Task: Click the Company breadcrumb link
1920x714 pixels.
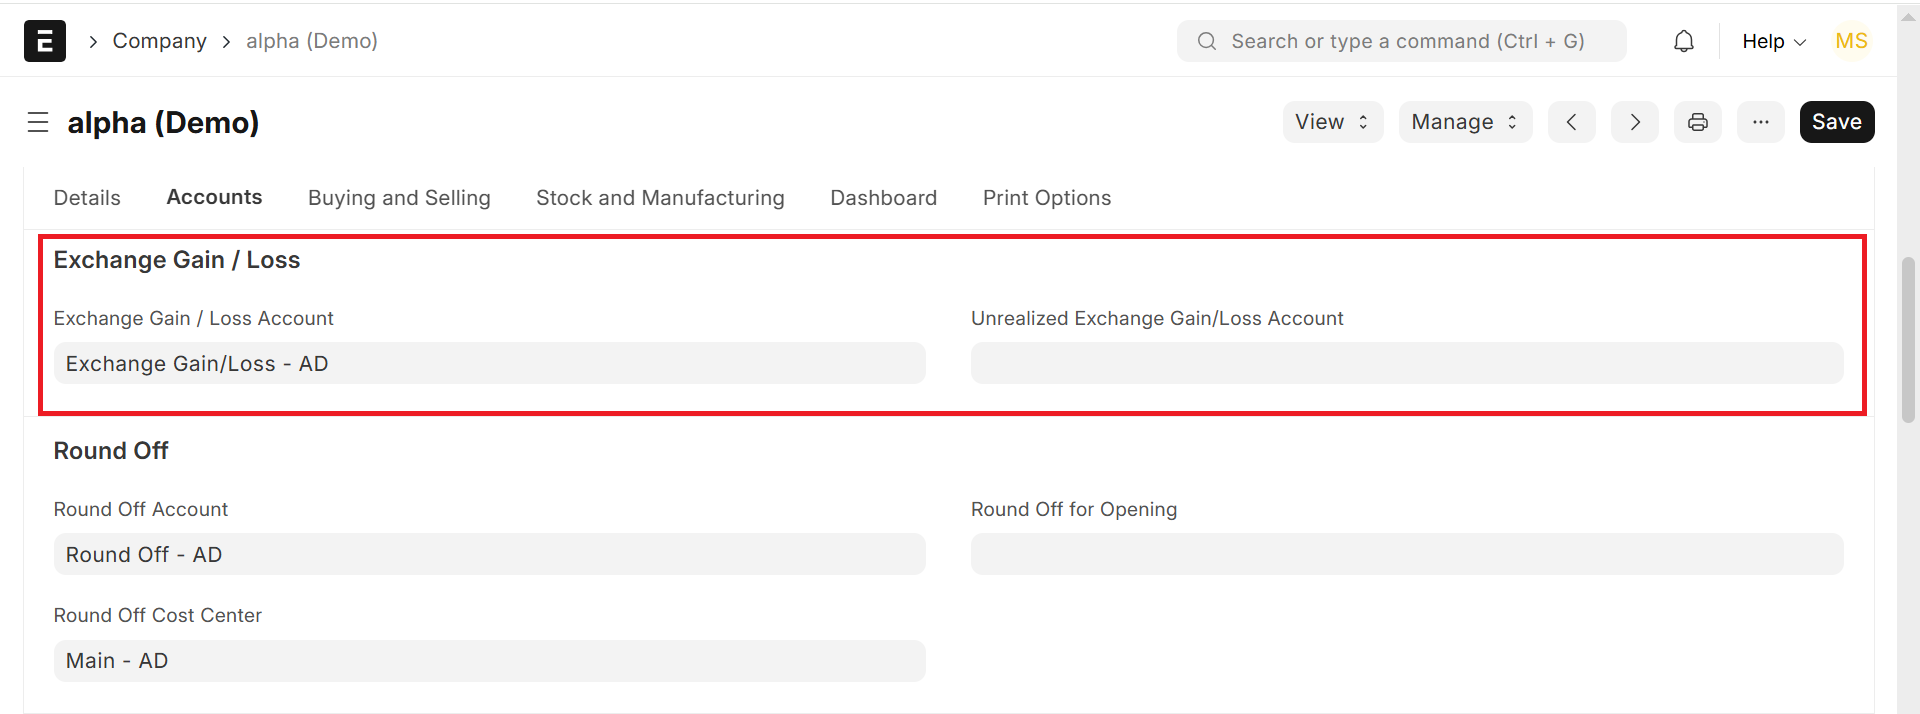Action: pos(159,41)
